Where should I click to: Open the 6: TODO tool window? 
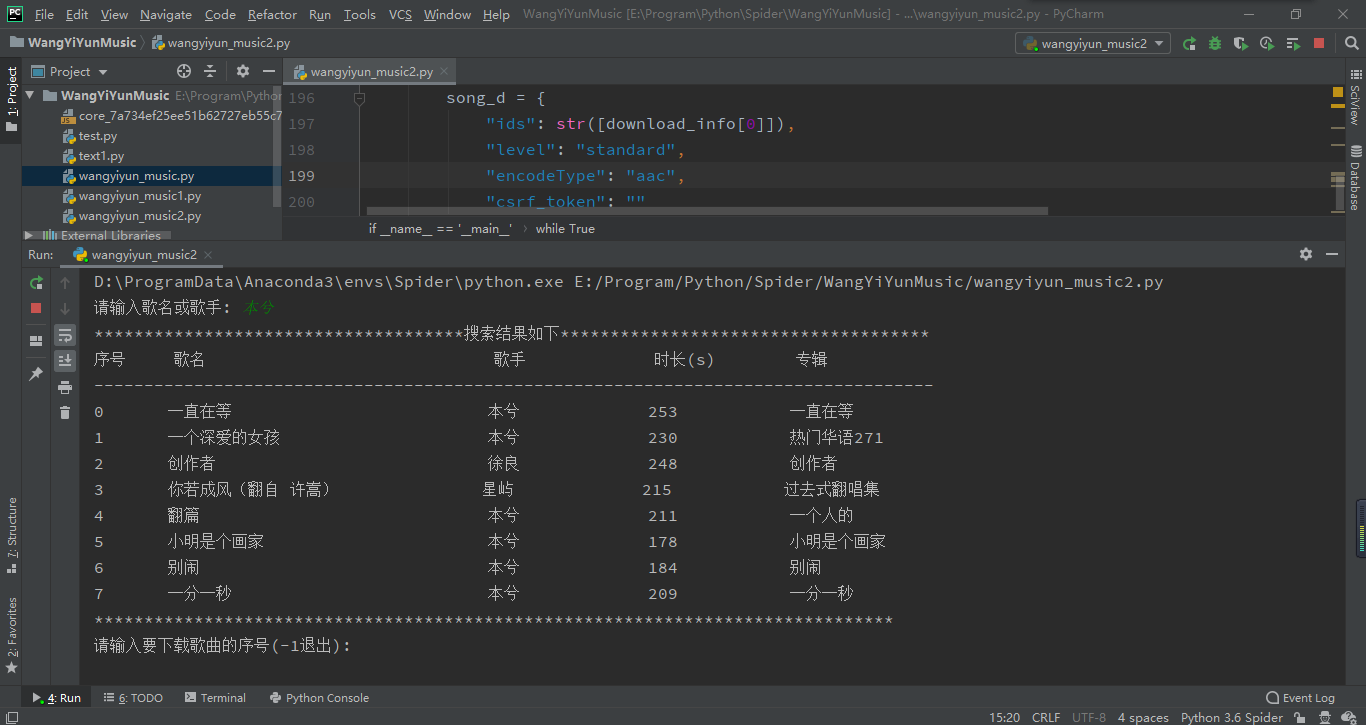tap(133, 698)
